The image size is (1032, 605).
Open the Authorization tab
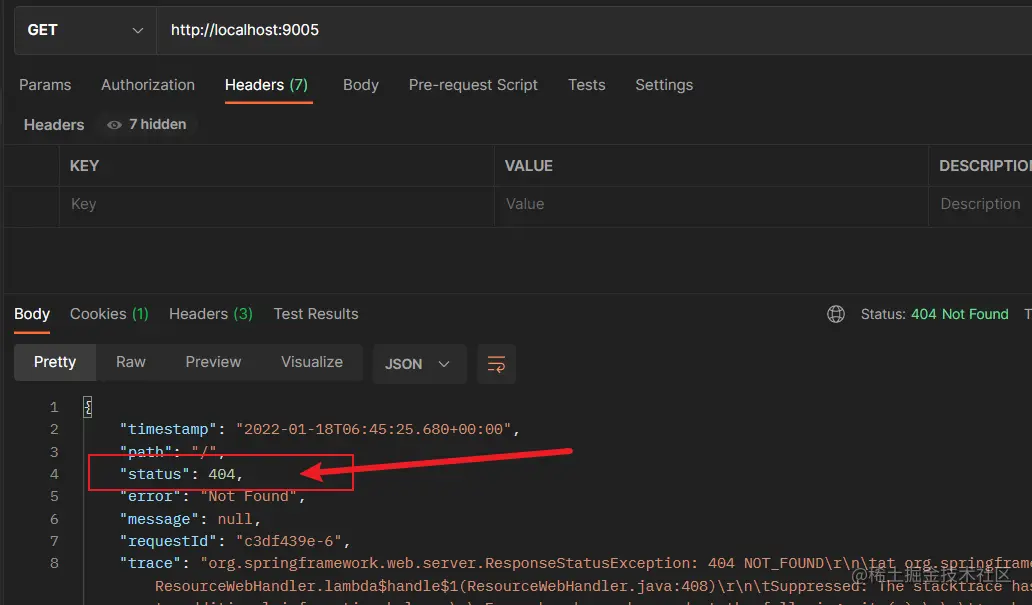(148, 85)
